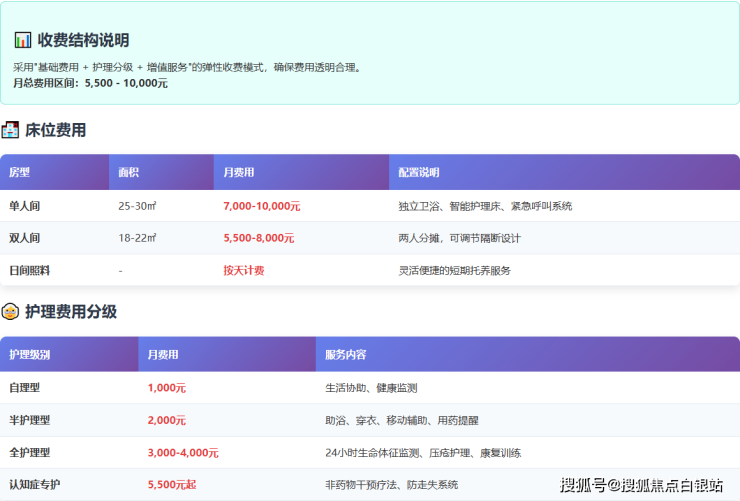This screenshot has height=501, width=740.
Task: Click the red 7,000-10,000元 price
Action: [261, 206]
